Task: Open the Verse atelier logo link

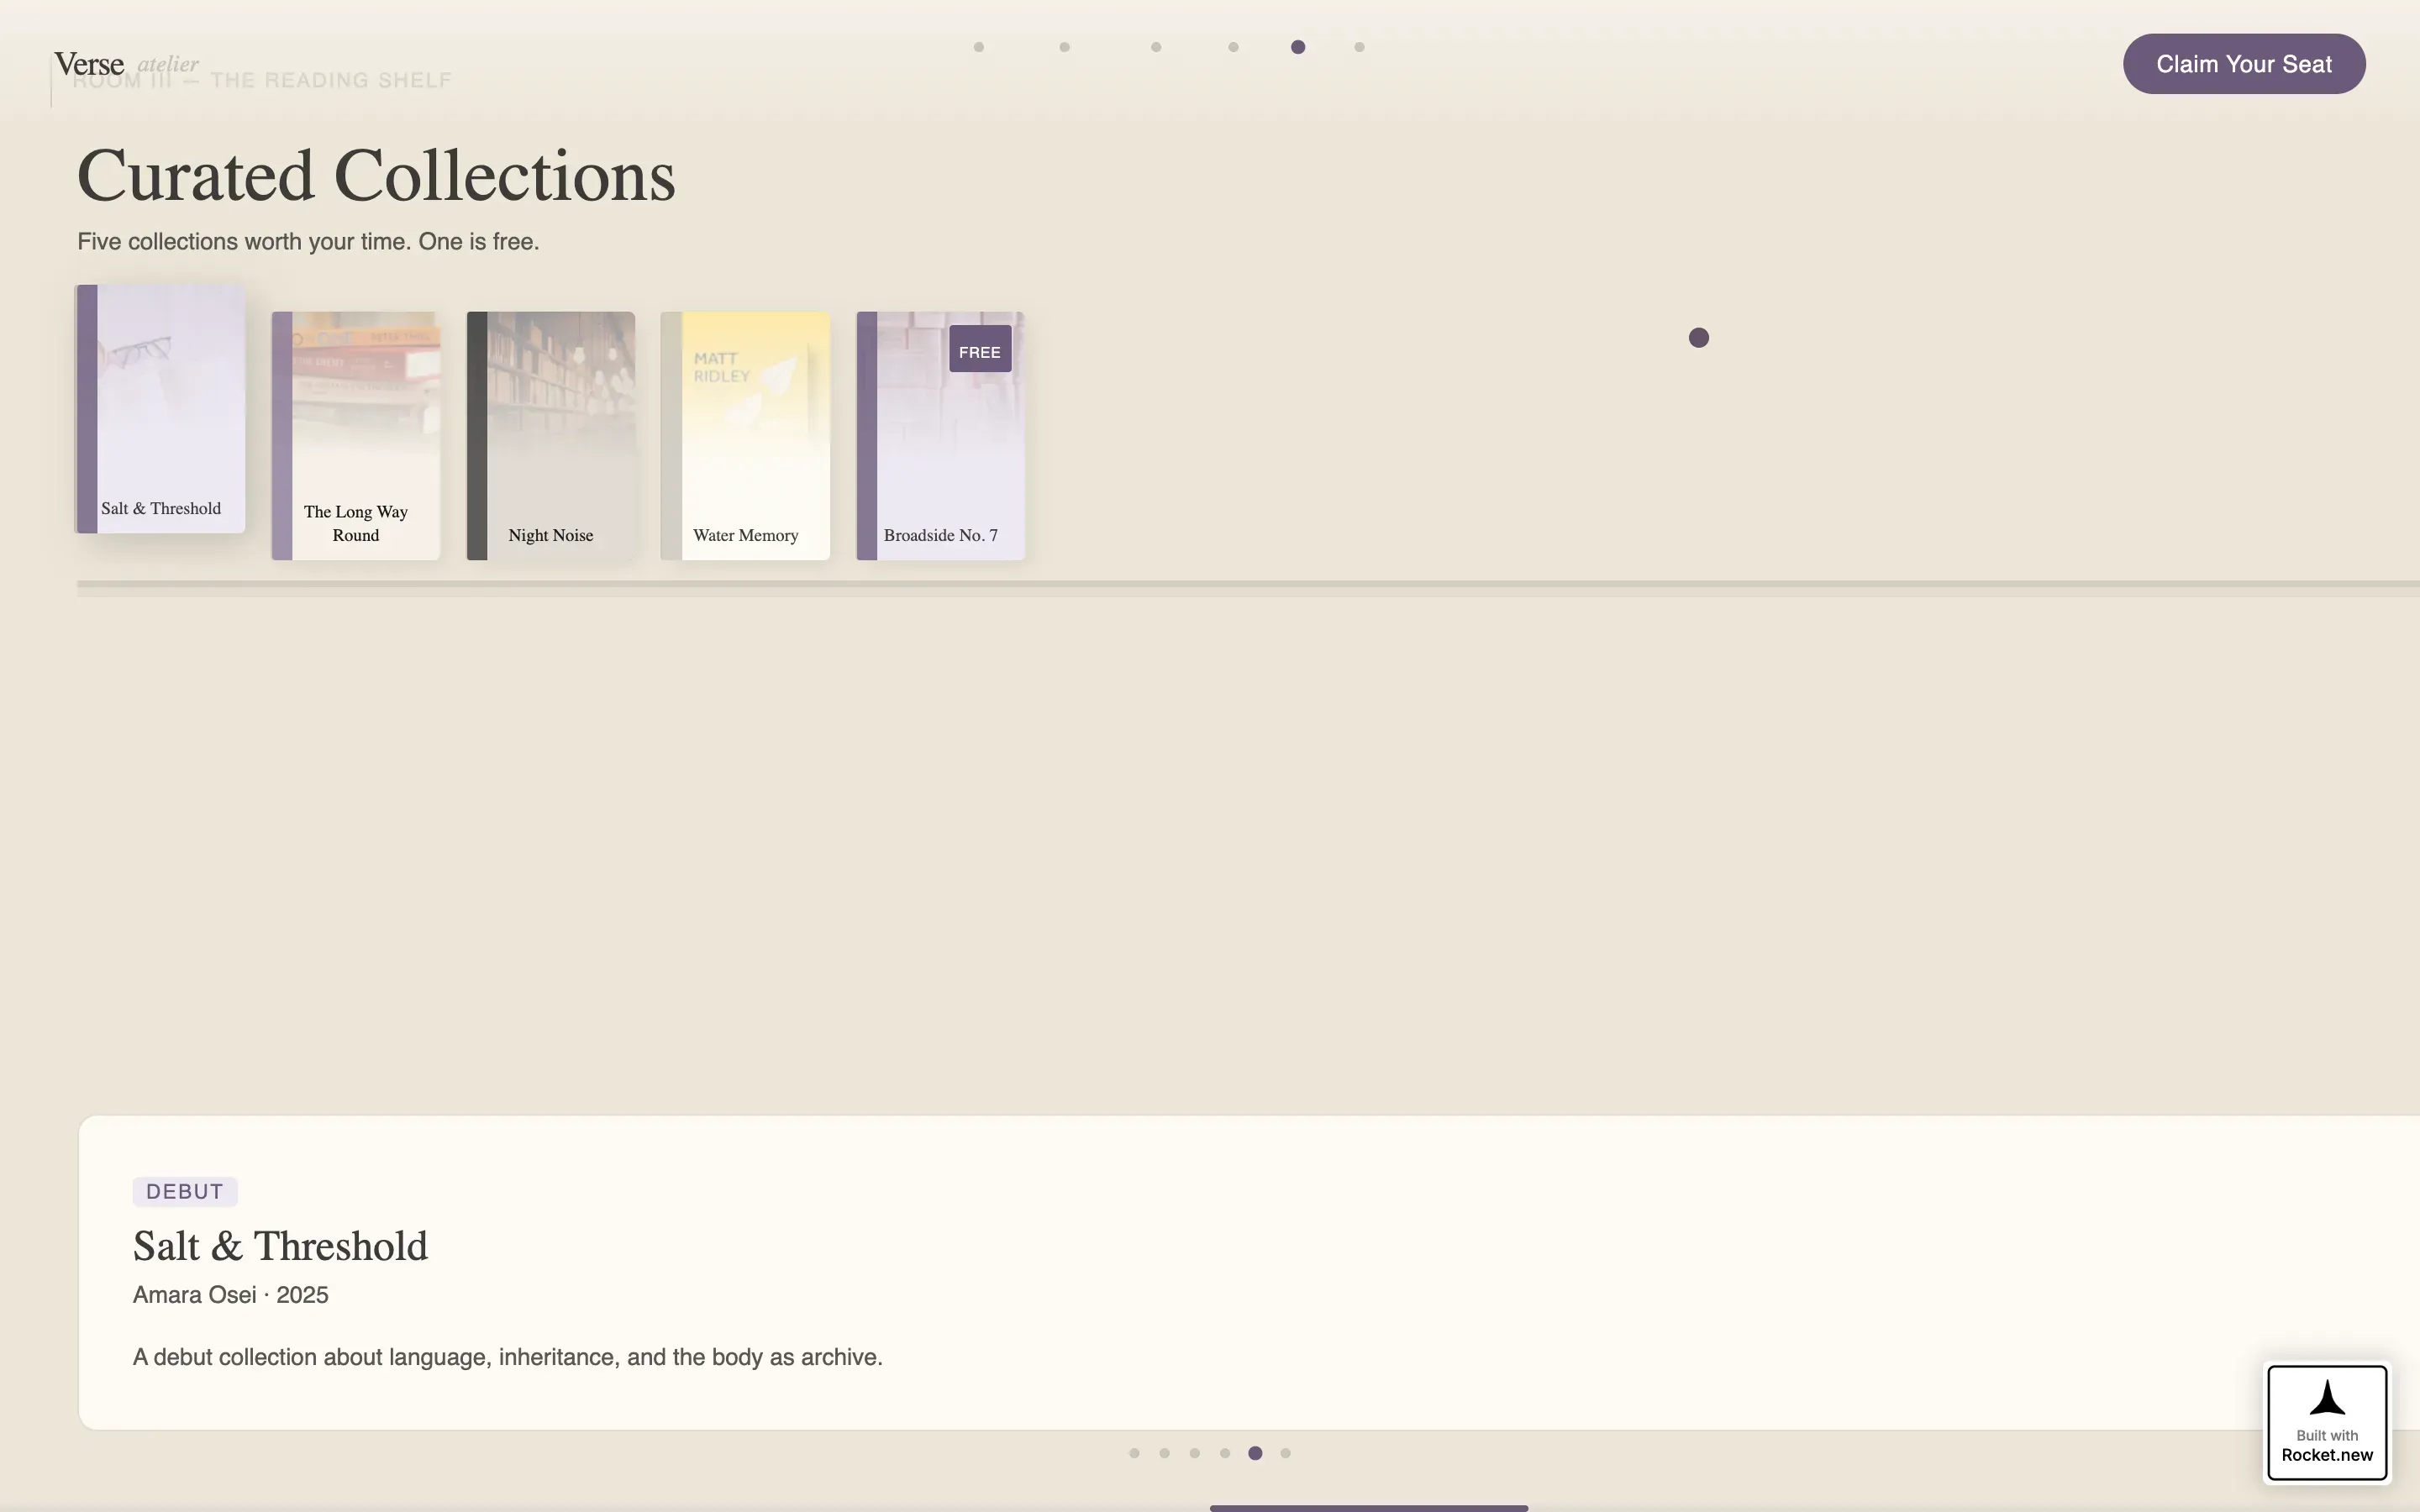Action: point(127,64)
